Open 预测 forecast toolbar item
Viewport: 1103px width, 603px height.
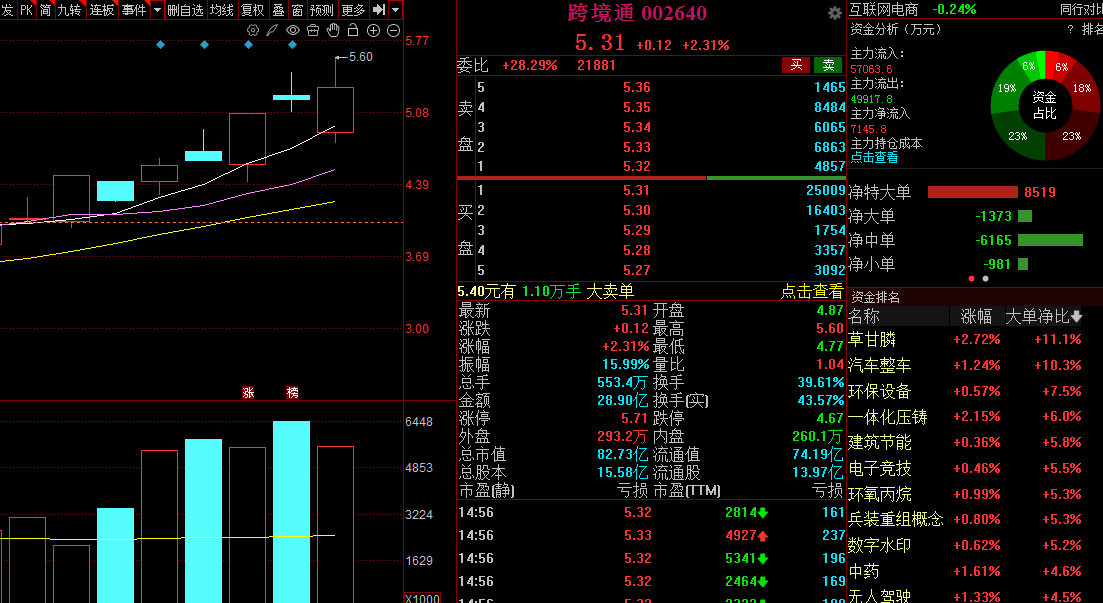(322, 10)
